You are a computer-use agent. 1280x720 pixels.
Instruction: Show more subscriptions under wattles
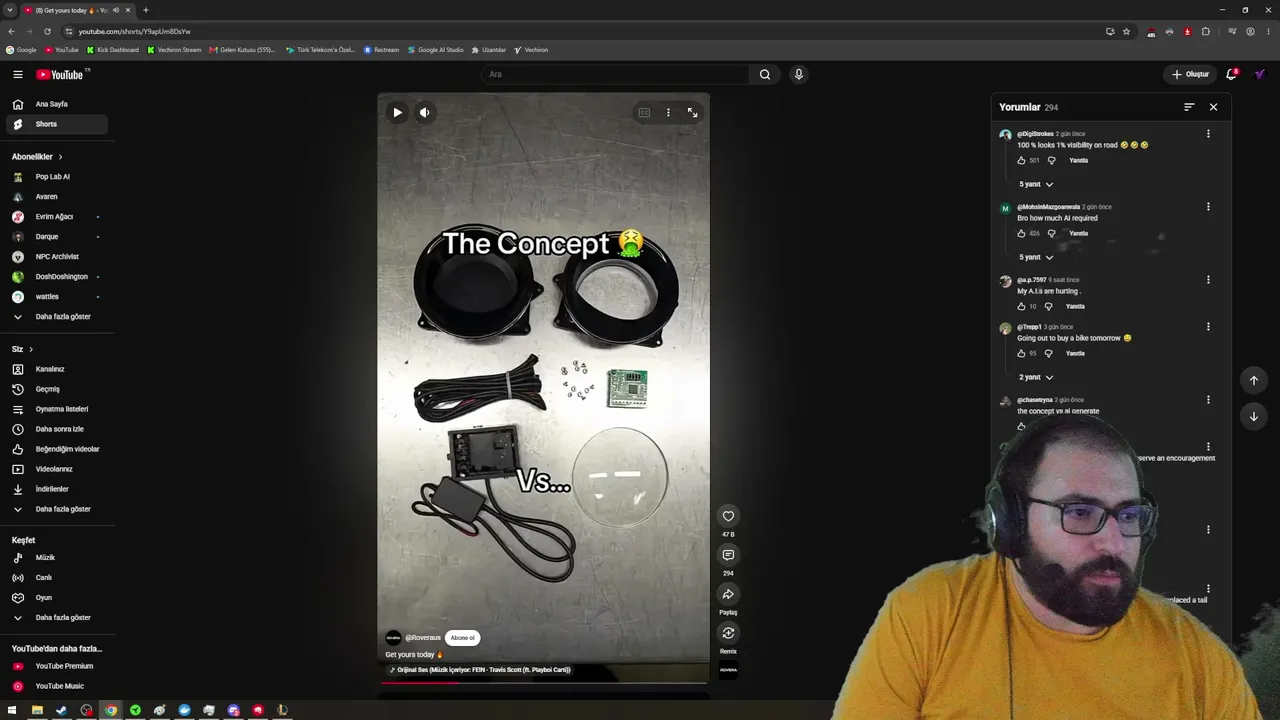click(x=58, y=317)
